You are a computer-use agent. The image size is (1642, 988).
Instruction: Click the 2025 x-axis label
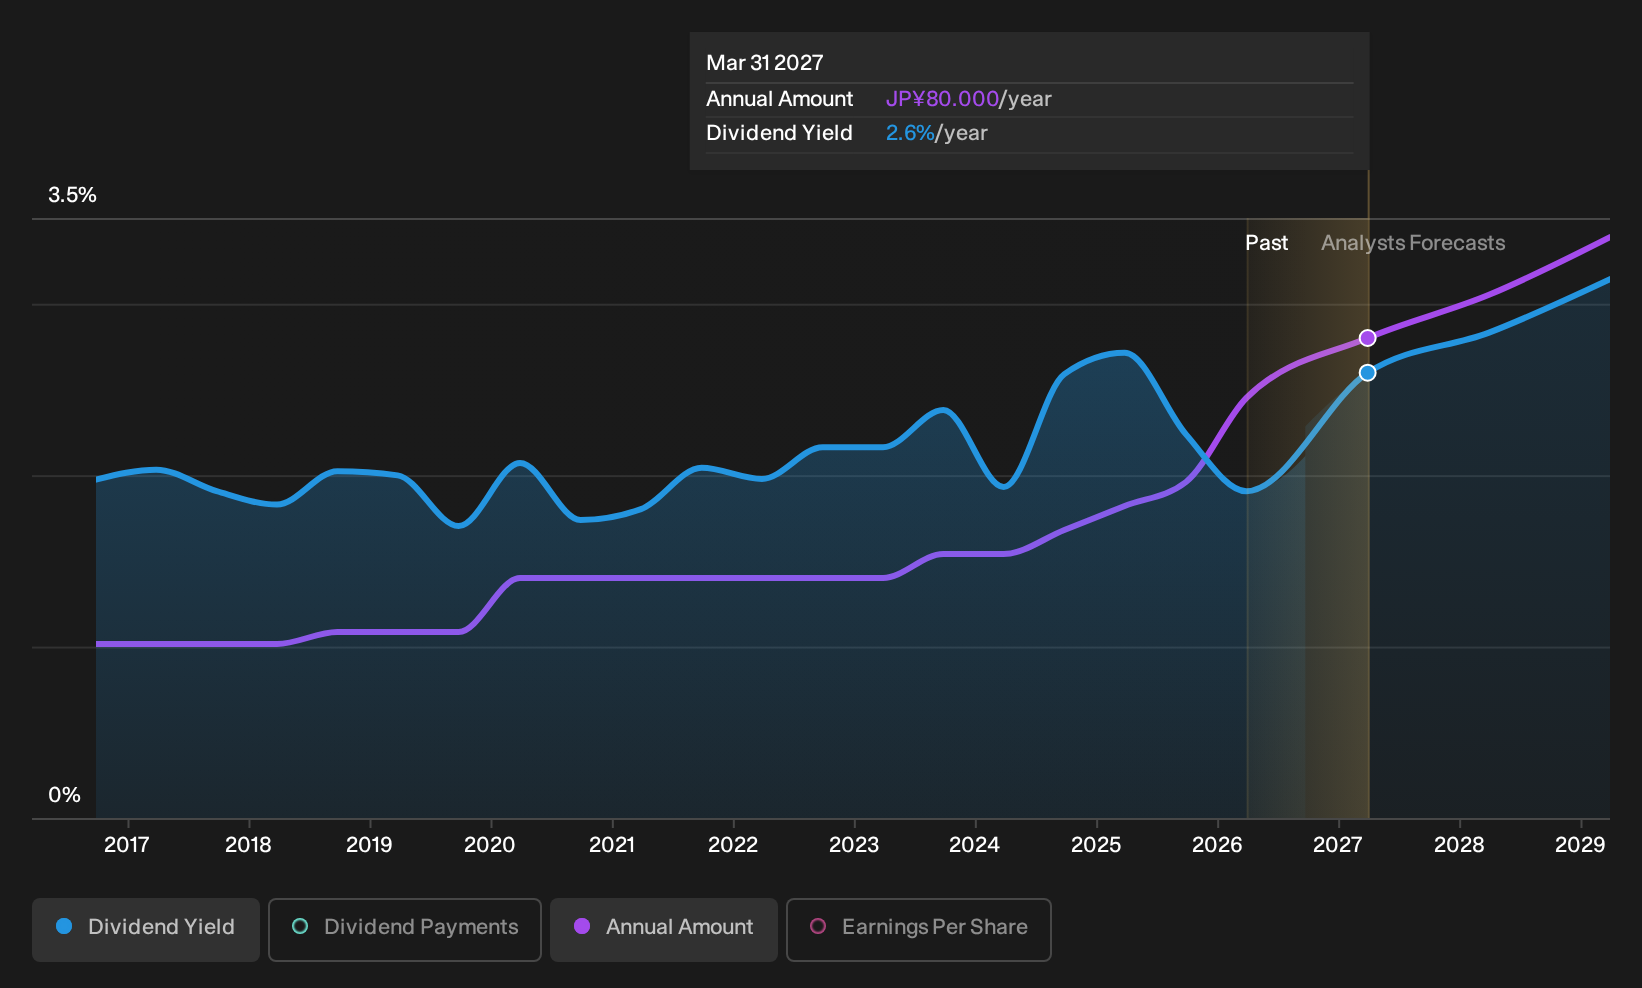pos(1096,845)
